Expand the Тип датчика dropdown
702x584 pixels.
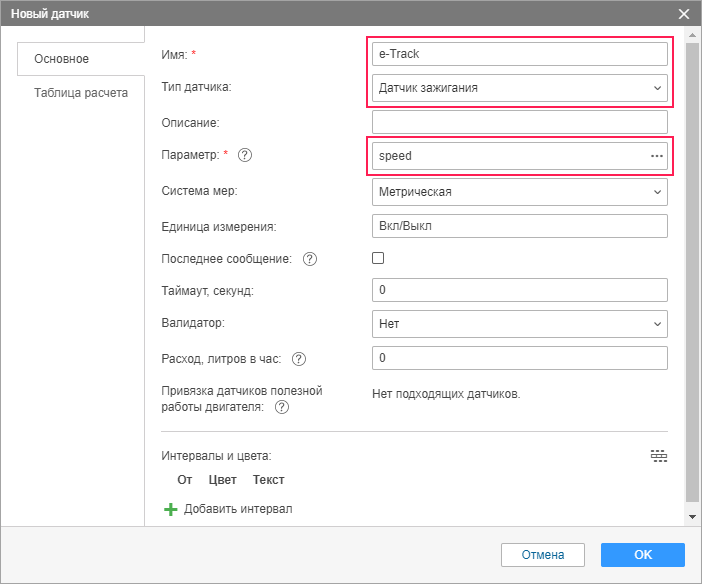point(519,88)
